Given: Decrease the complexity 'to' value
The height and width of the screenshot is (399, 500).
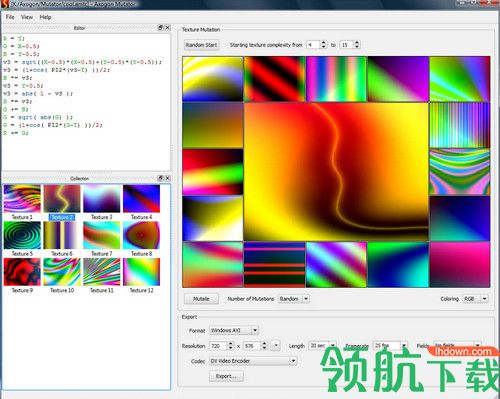Looking at the screenshot, I should [x=357, y=47].
